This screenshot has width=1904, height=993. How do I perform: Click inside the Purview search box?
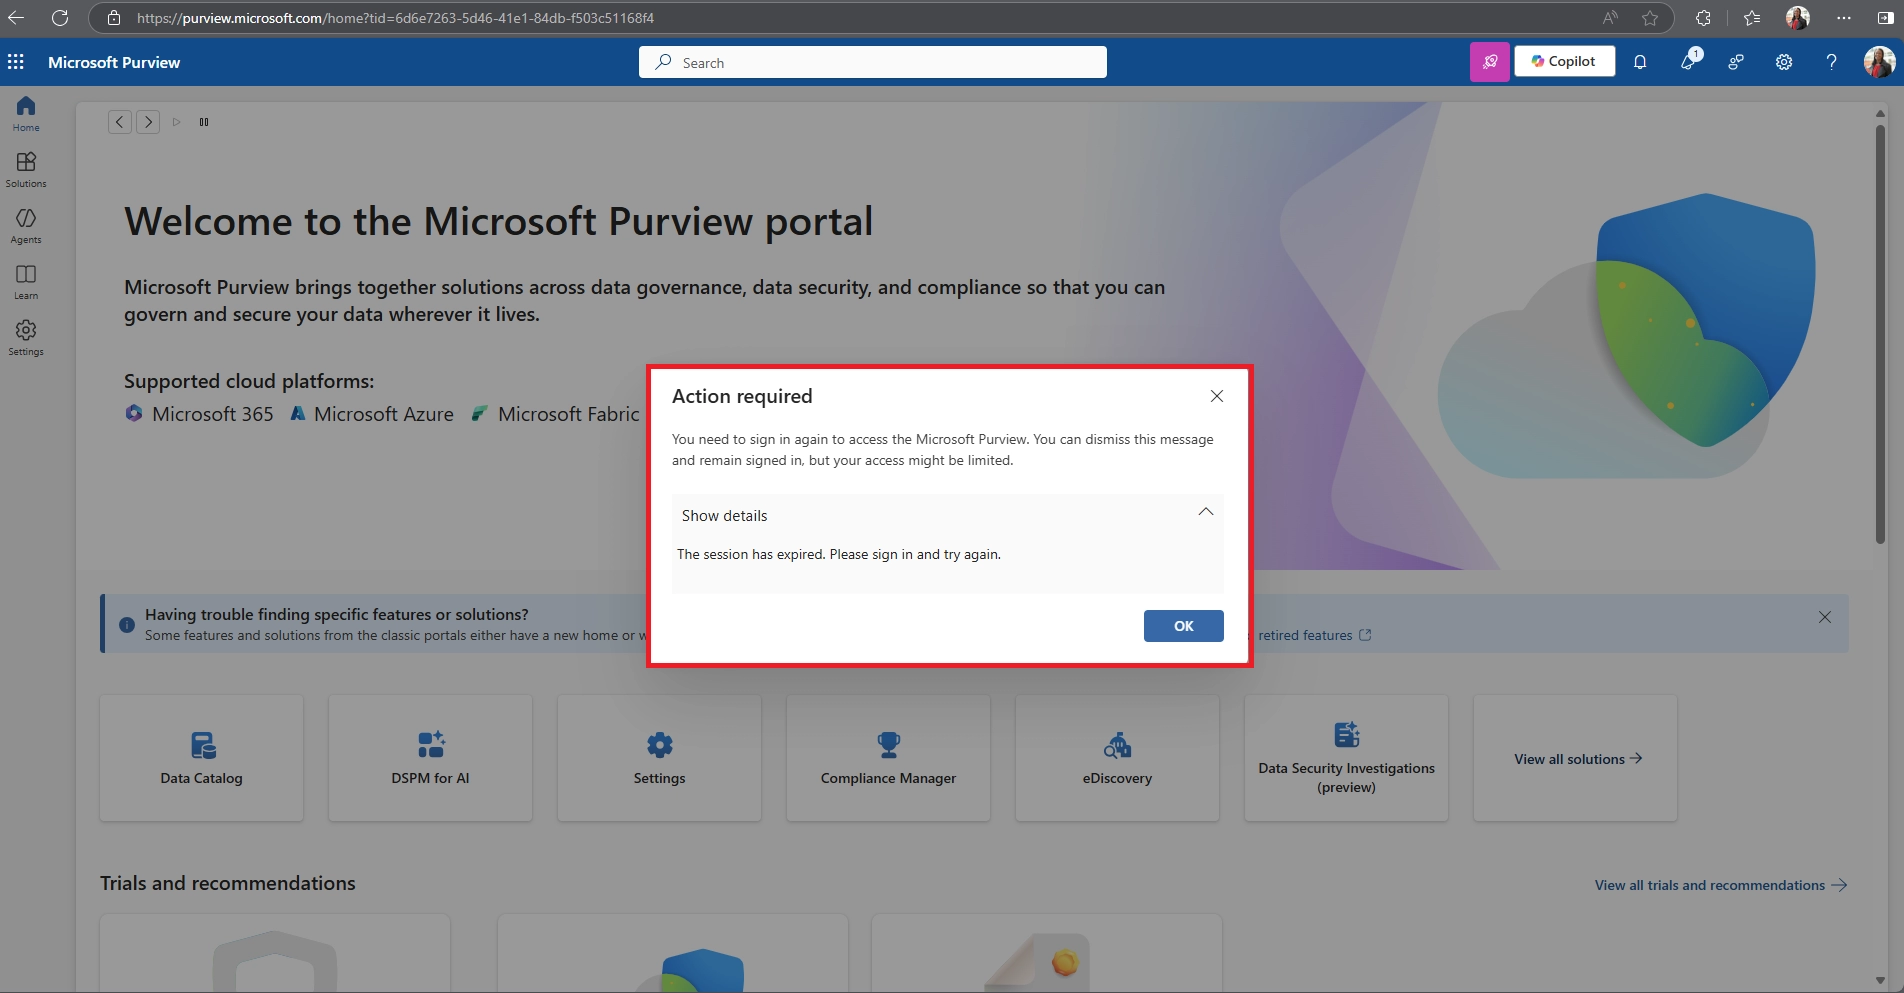pos(872,62)
